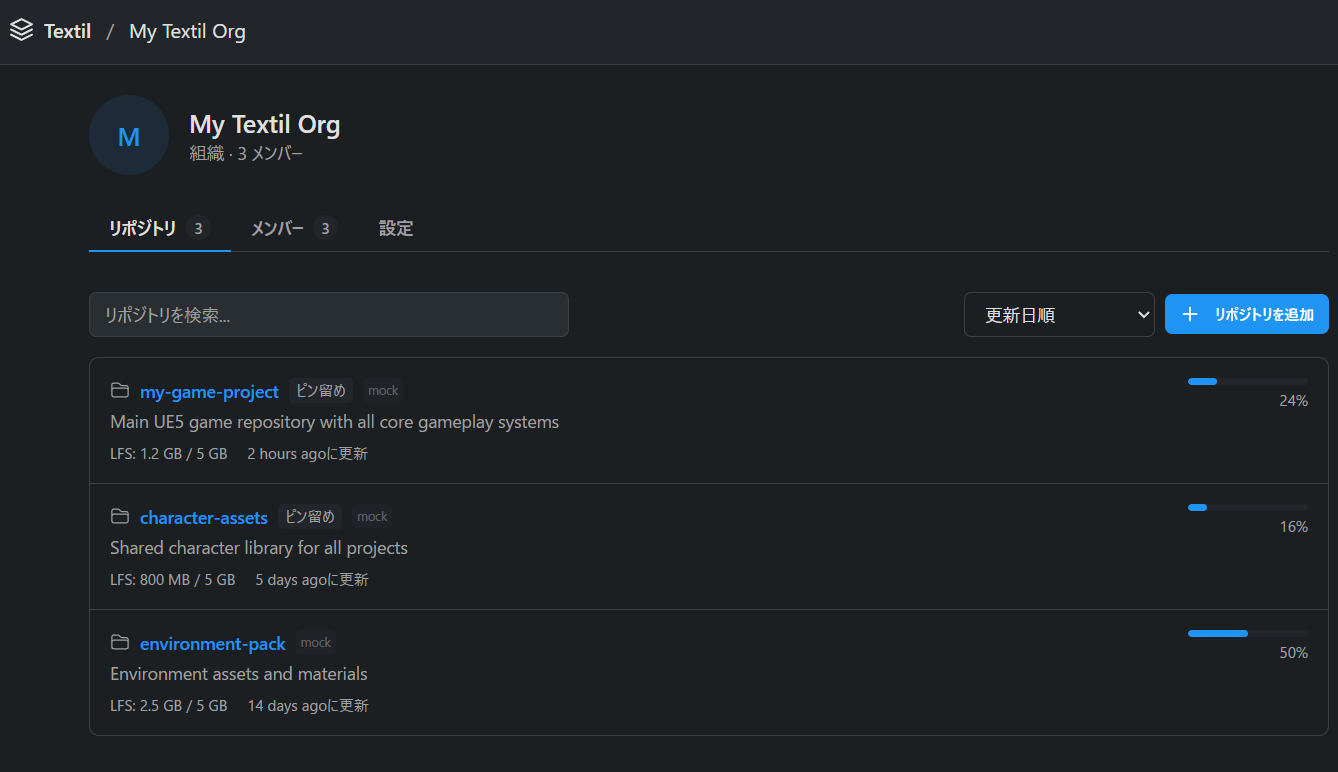This screenshot has height=772, width=1338.
Task: Focus the リポジトリを検索 search field
Action: coord(328,315)
